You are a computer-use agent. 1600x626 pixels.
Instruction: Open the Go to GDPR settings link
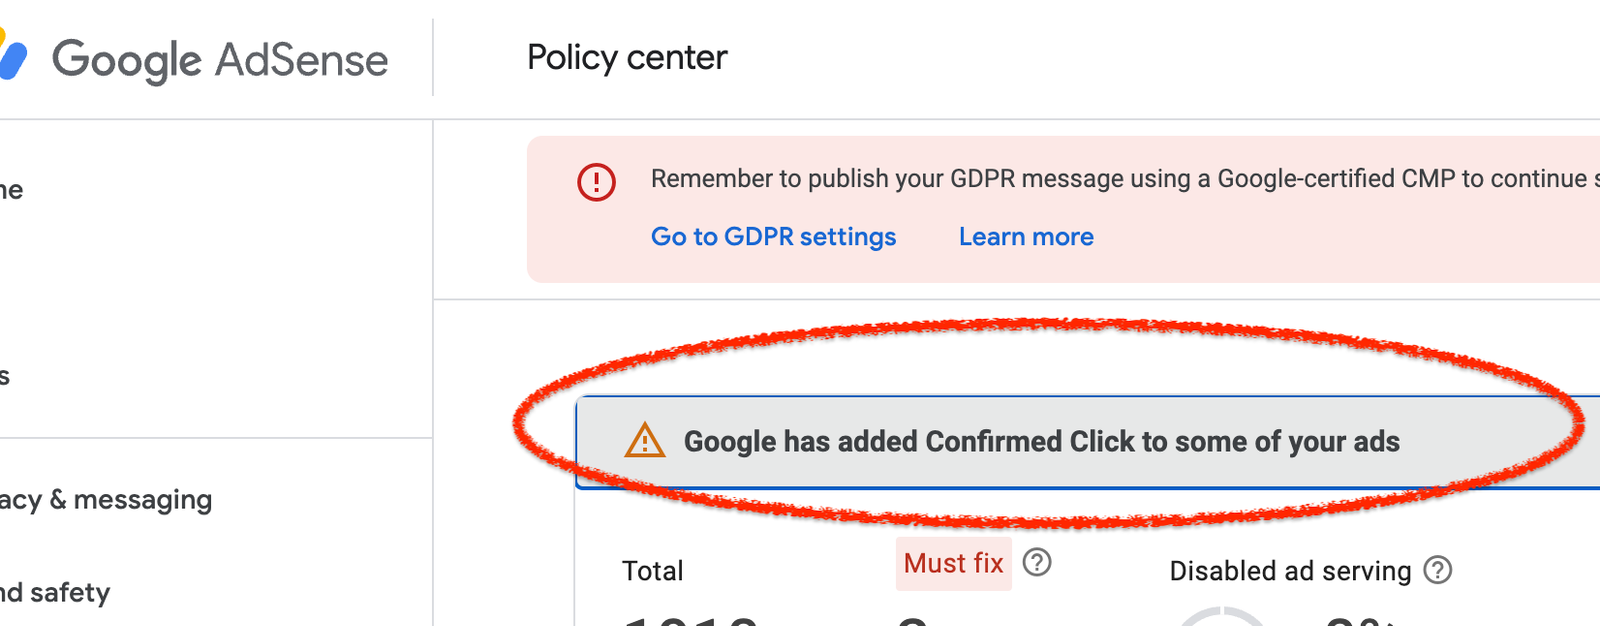point(773,237)
